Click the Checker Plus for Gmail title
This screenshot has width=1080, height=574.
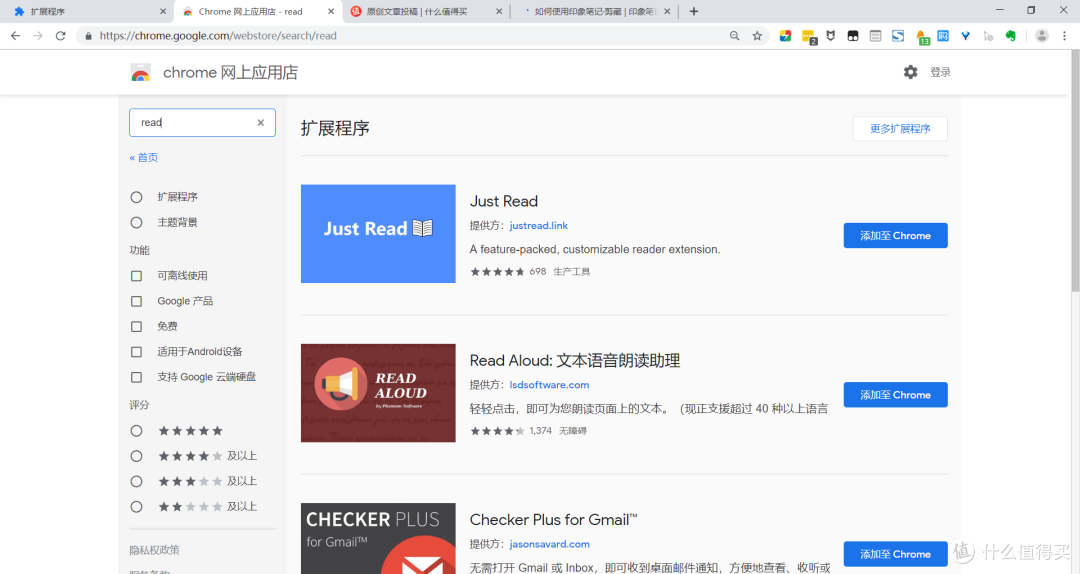553,520
